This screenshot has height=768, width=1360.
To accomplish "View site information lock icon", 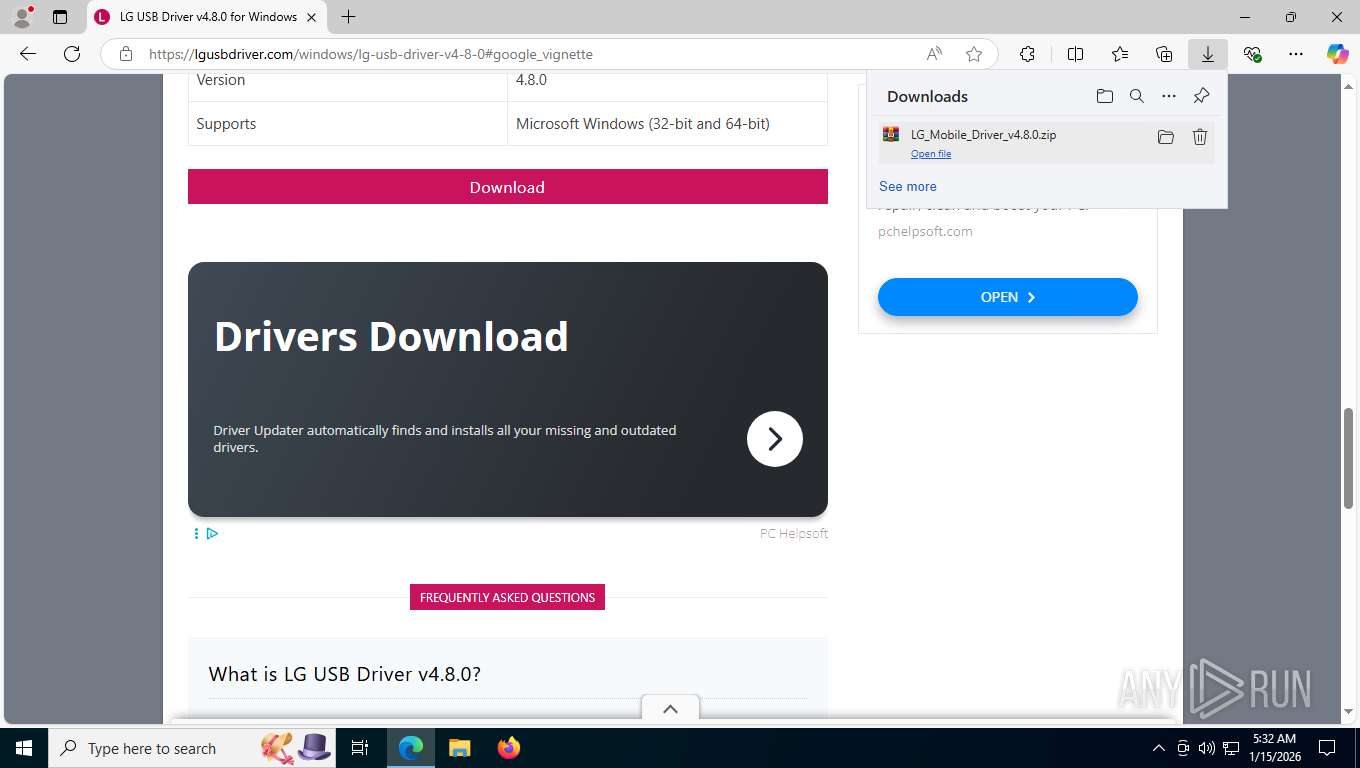I will point(126,54).
